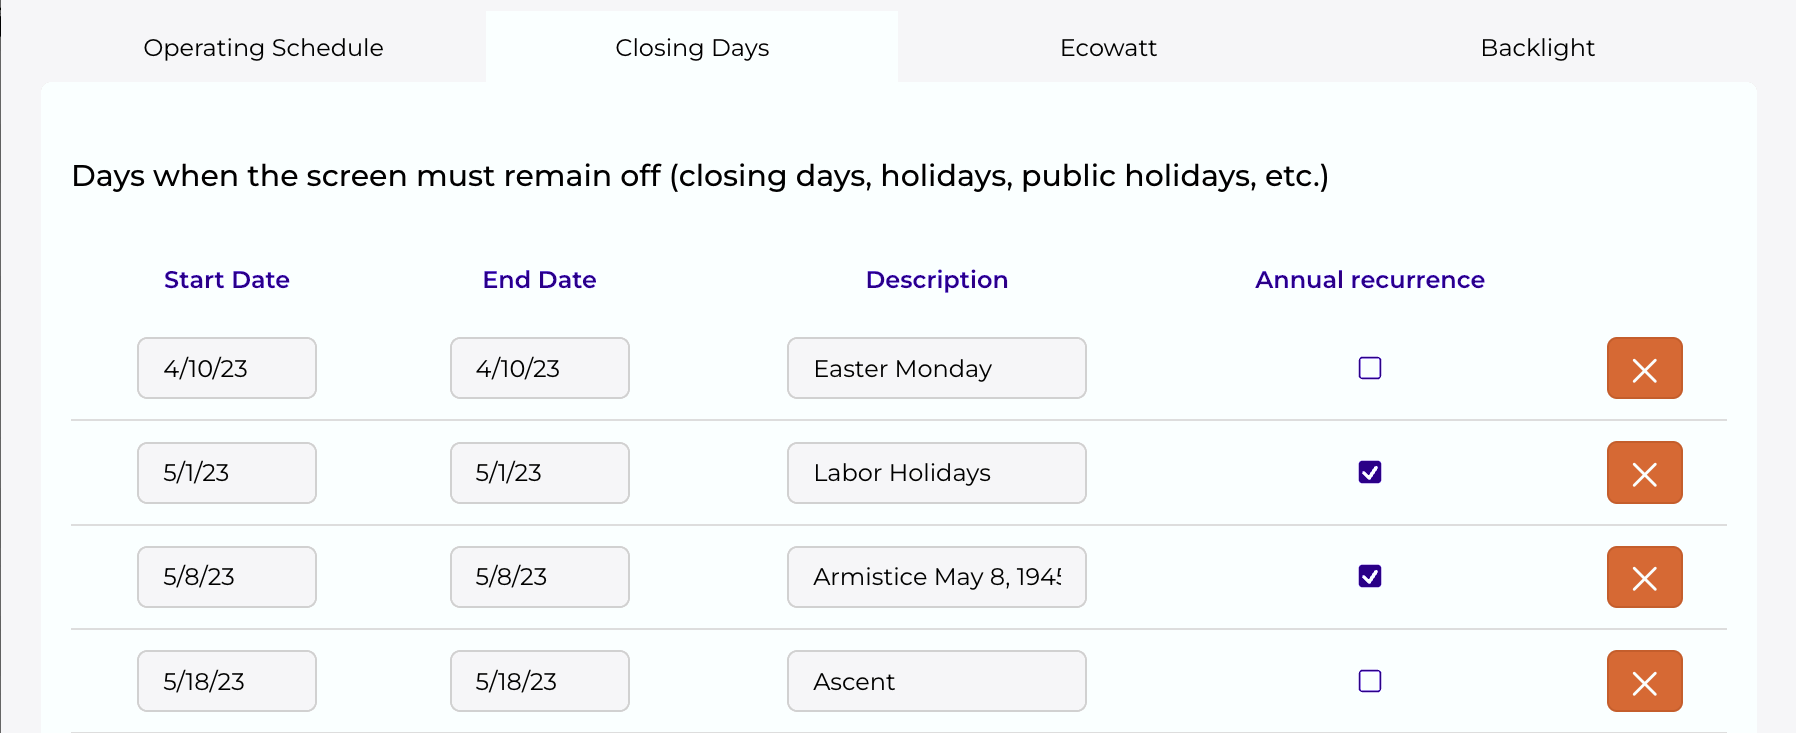Click the Ascent description field

pos(936,682)
